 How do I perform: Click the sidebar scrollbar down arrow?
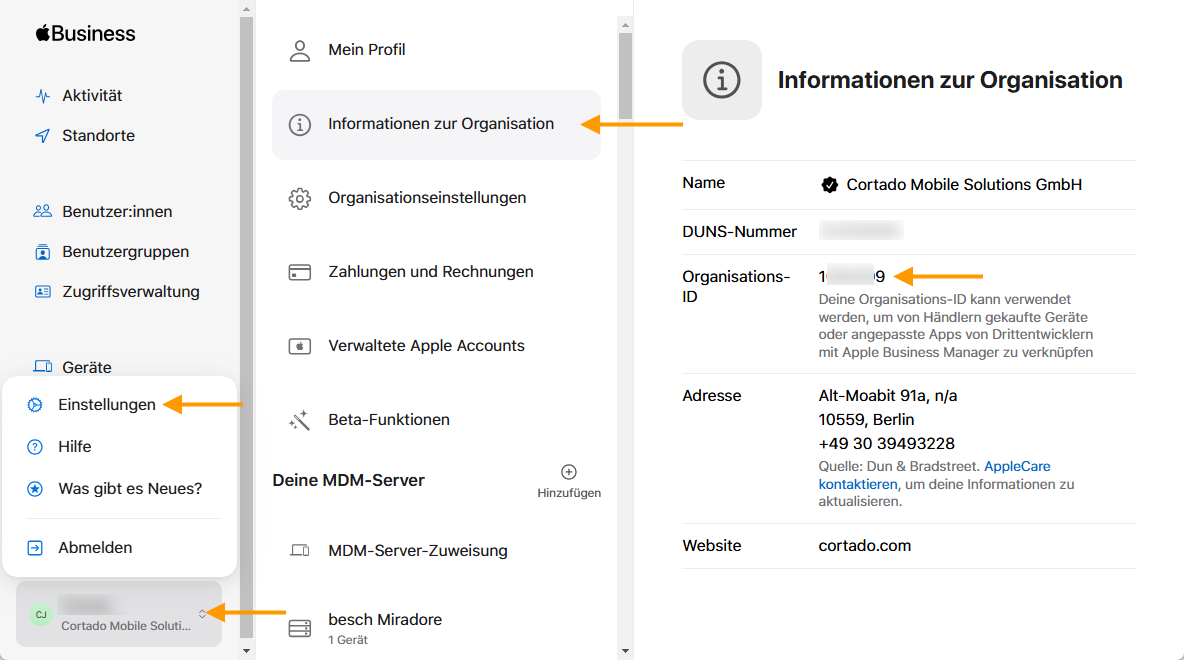pyautogui.click(x=246, y=650)
